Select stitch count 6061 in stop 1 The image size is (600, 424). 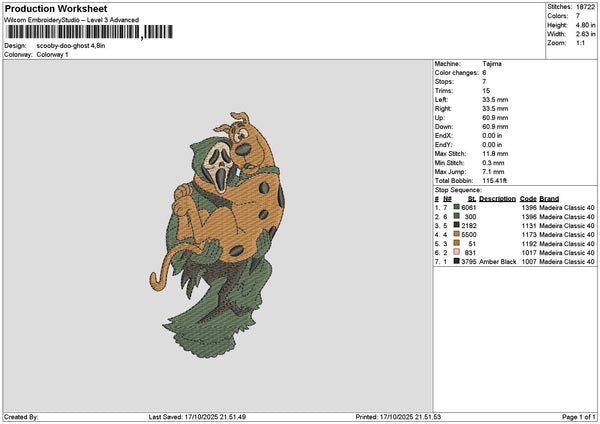(469, 208)
